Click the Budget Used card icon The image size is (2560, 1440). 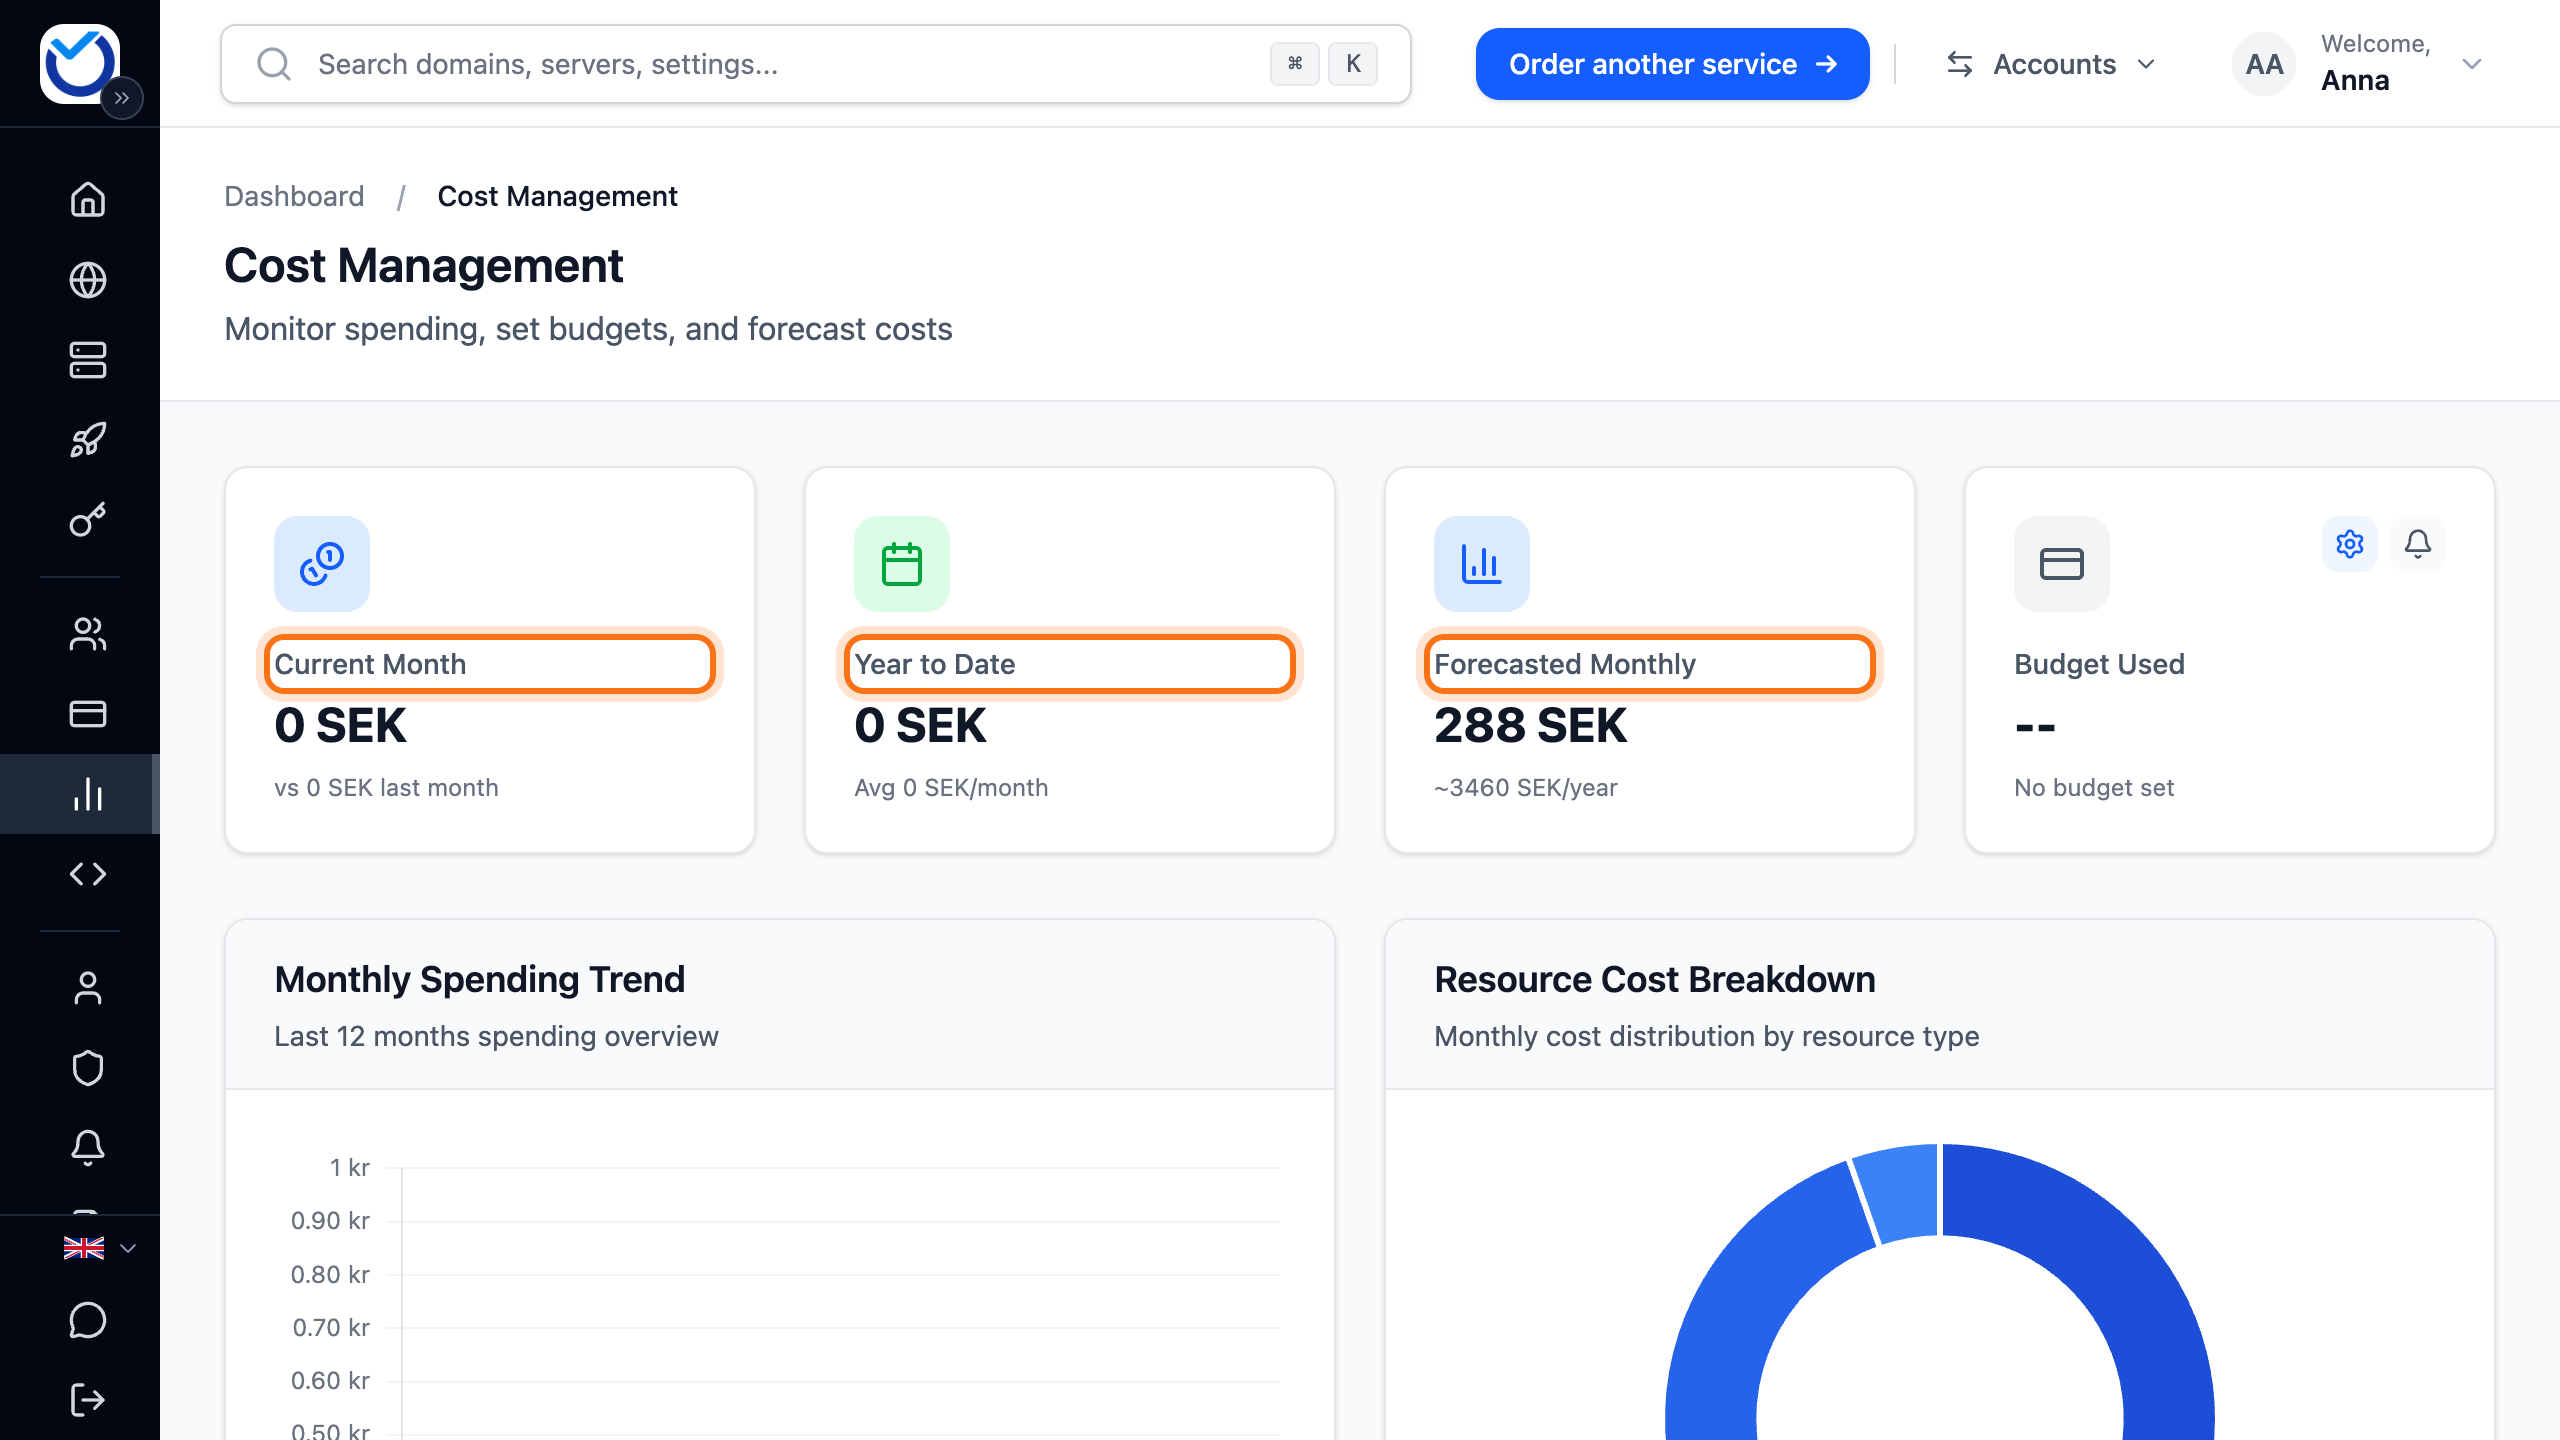[x=2062, y=564]
